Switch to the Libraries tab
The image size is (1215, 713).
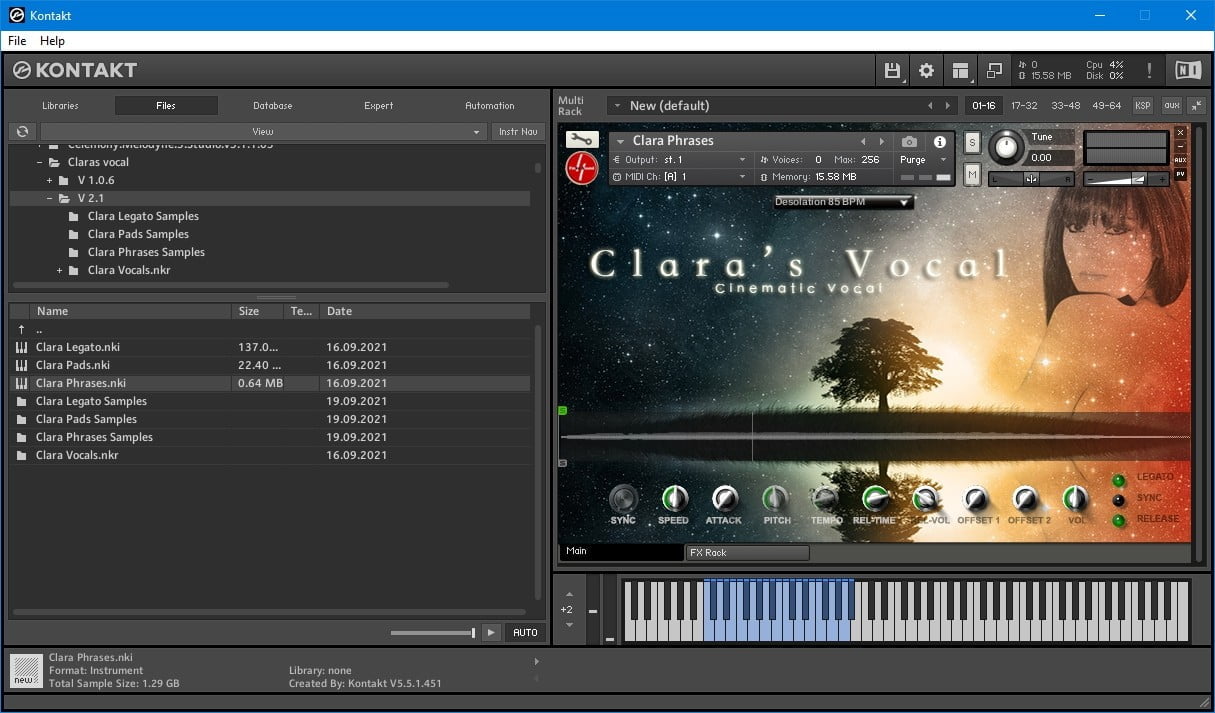60,105
